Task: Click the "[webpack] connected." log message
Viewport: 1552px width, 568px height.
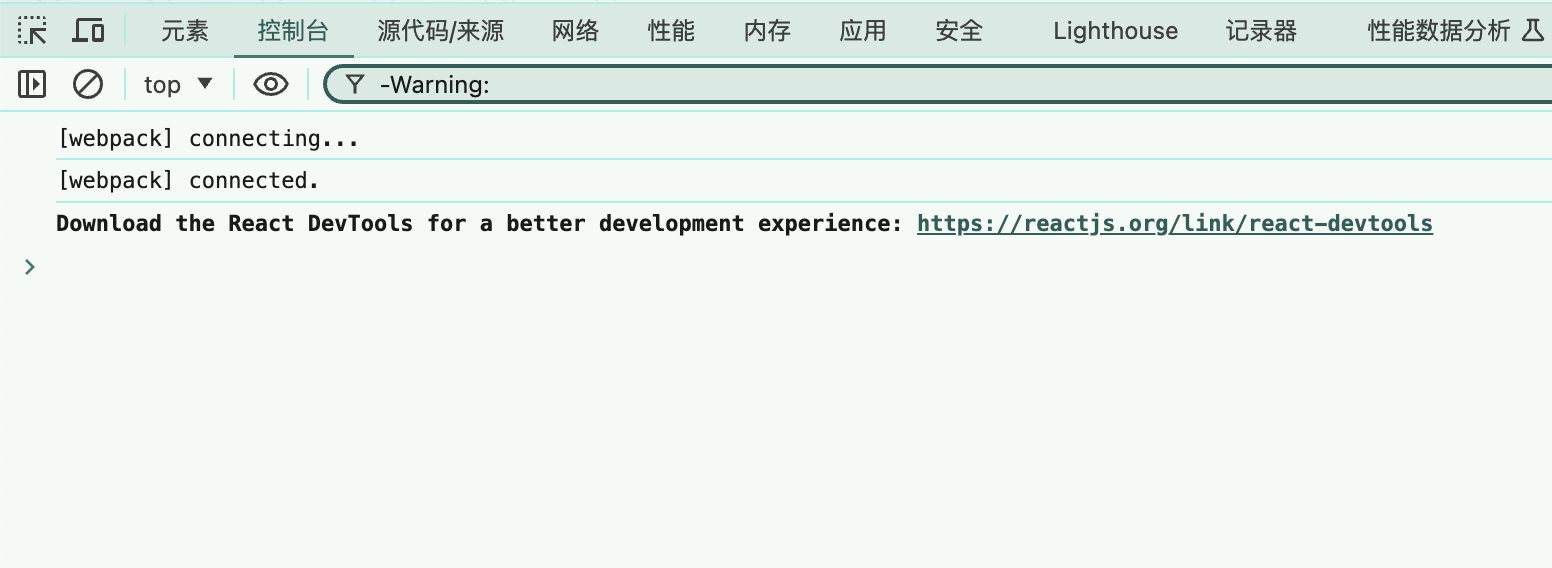Action: (x=188, y=181)
